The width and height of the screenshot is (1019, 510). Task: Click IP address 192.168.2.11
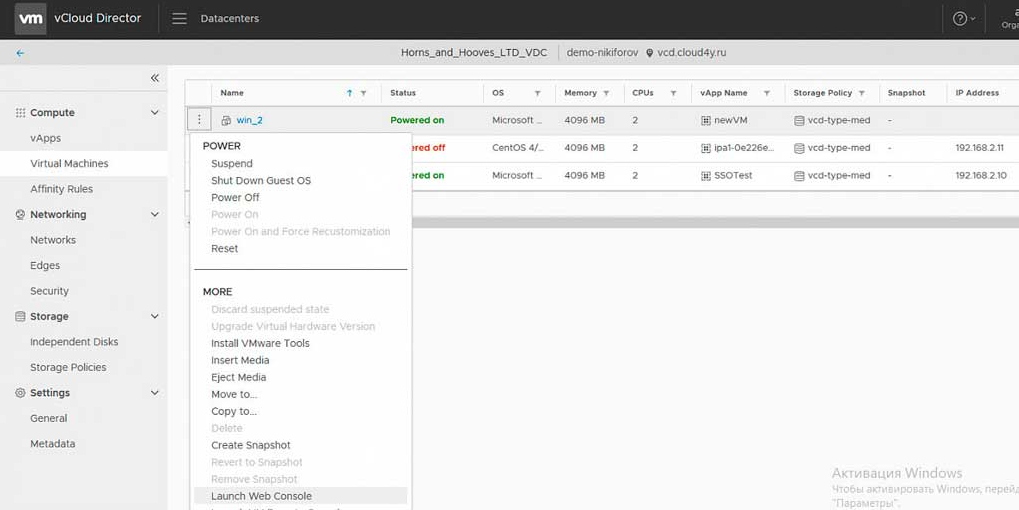(x=979, y=148)
